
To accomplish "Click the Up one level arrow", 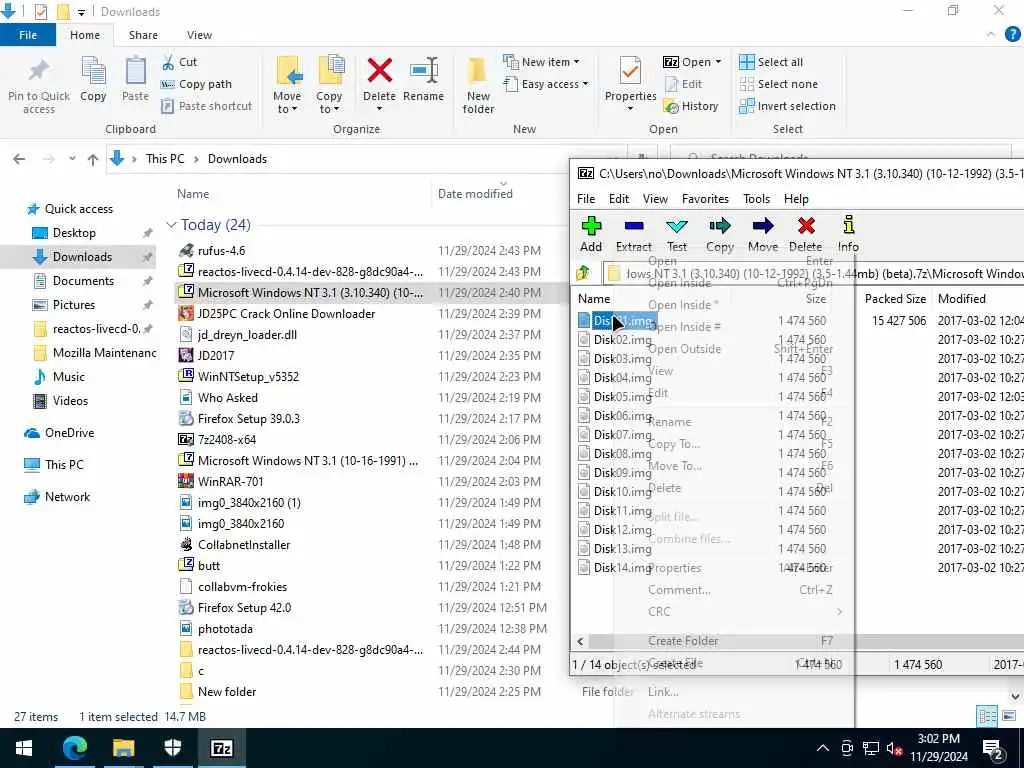I will tap(93, 159).
